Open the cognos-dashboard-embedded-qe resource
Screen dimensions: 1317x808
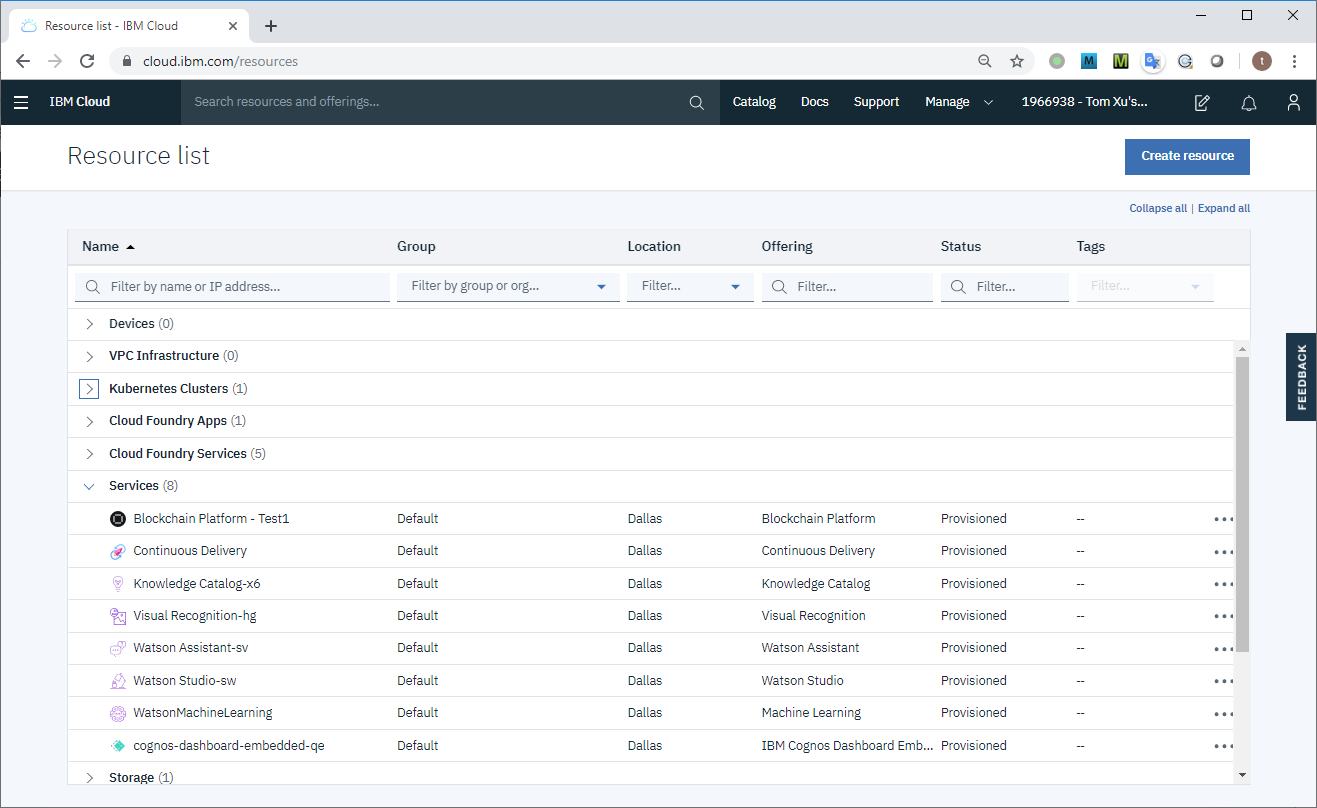pyautogui.click(x=229, y=746)
